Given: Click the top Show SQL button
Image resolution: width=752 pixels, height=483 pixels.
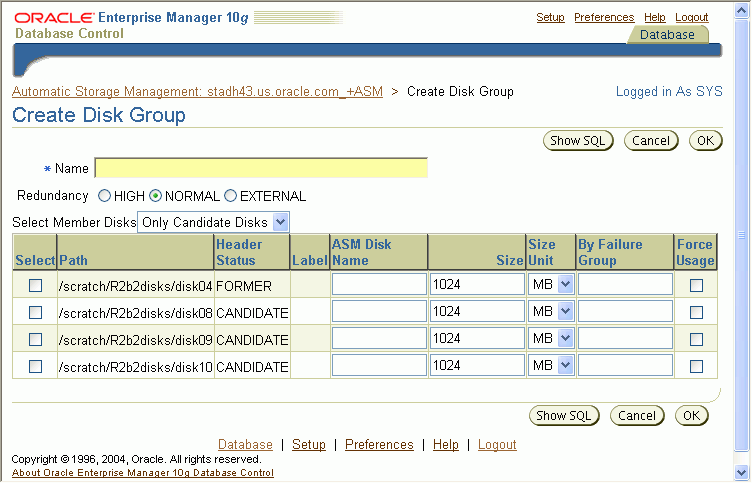Looking at the screenshot, I should 580,141.
